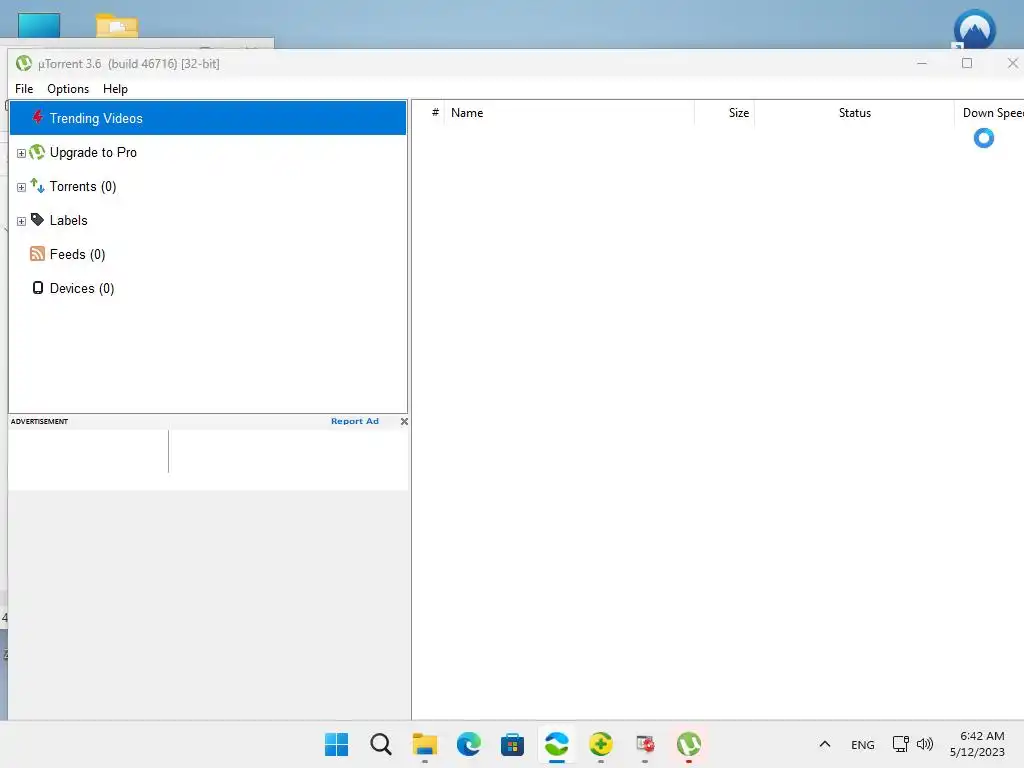Click the green uTorrent Upgrade to Pro icon
This screenshot has height=768, width=1024.
click(x=38, y=152)
